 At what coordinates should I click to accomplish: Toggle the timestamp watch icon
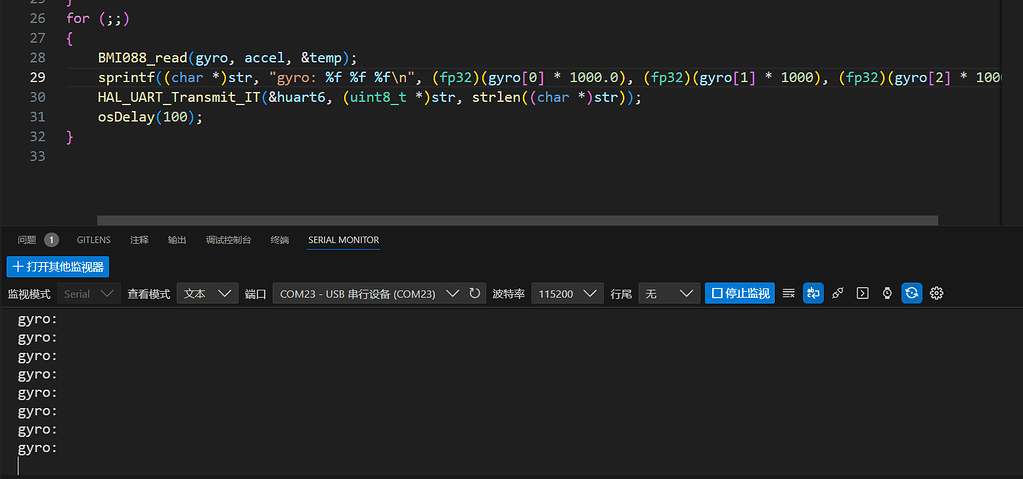(x=887, y=293)
